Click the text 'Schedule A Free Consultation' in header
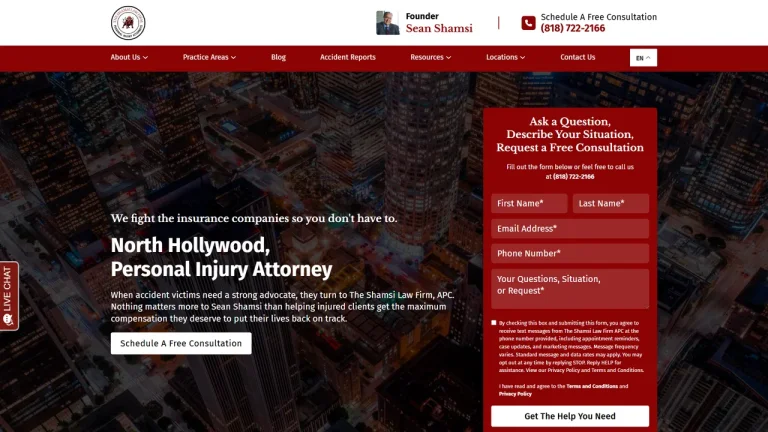The image size is (768, 432). [x=599, y=17]
